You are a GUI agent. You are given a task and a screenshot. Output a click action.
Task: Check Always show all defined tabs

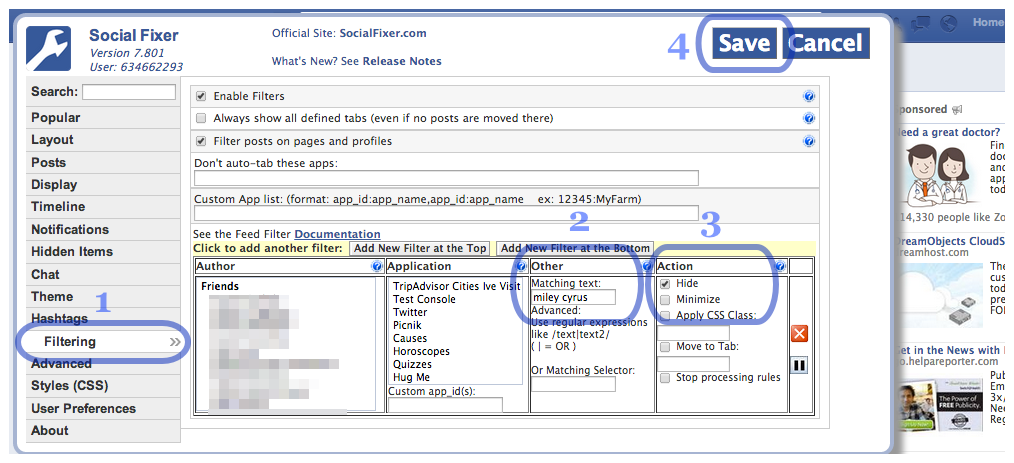(201, 118)
